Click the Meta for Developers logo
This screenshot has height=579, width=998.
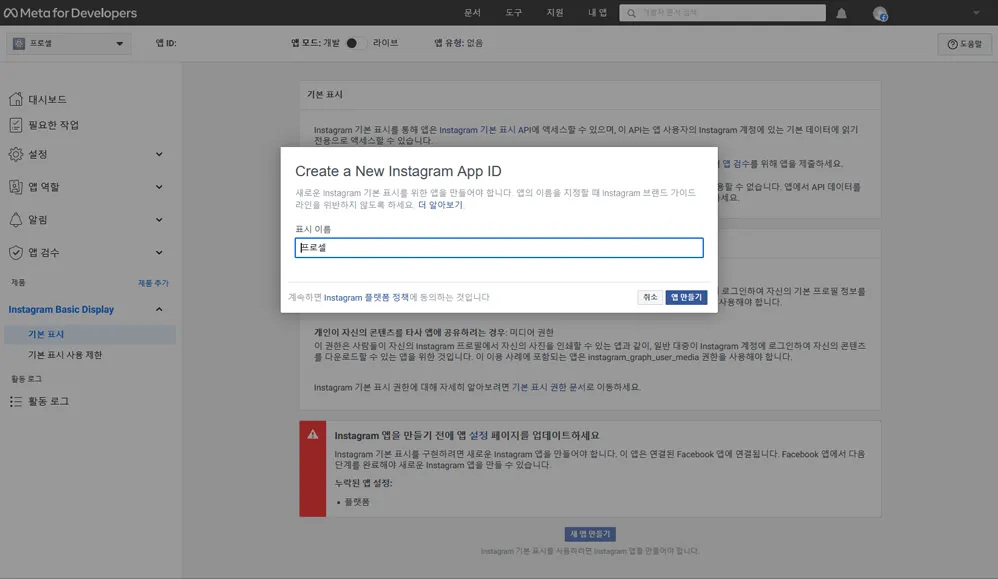70,13
